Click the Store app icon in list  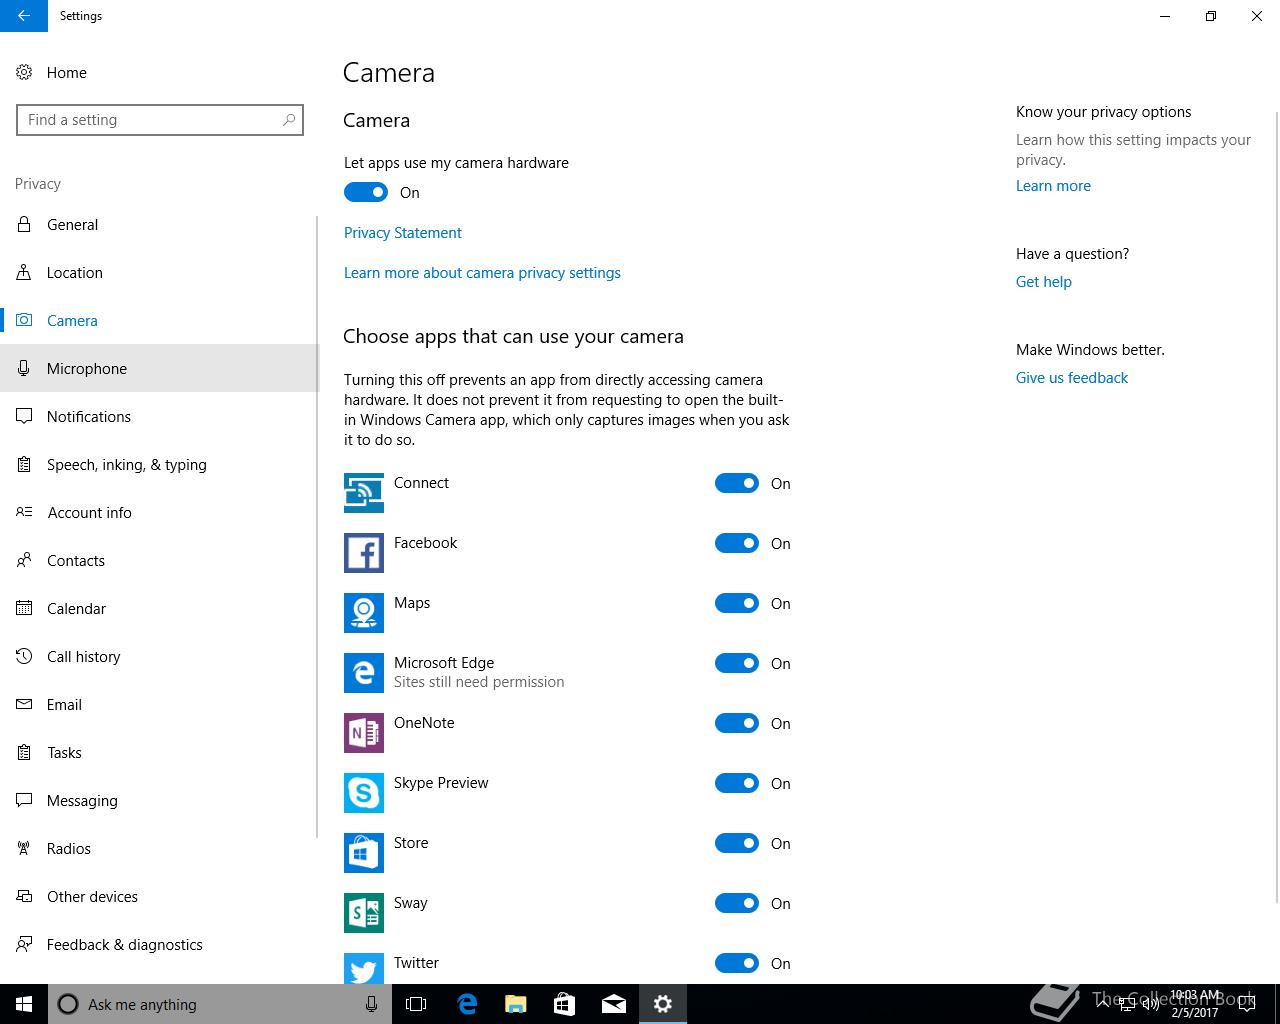click(x=364, y=853)
